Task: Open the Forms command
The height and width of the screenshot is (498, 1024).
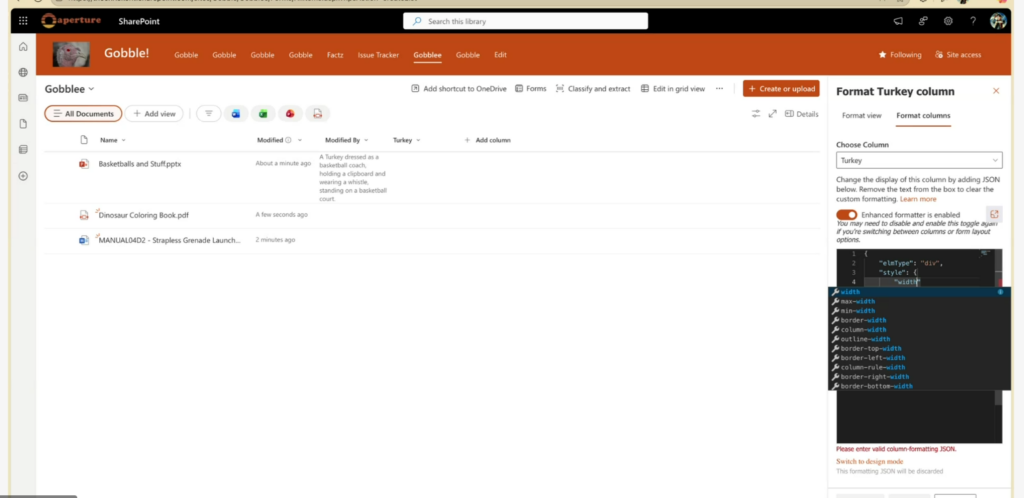Action: [530, 88]
